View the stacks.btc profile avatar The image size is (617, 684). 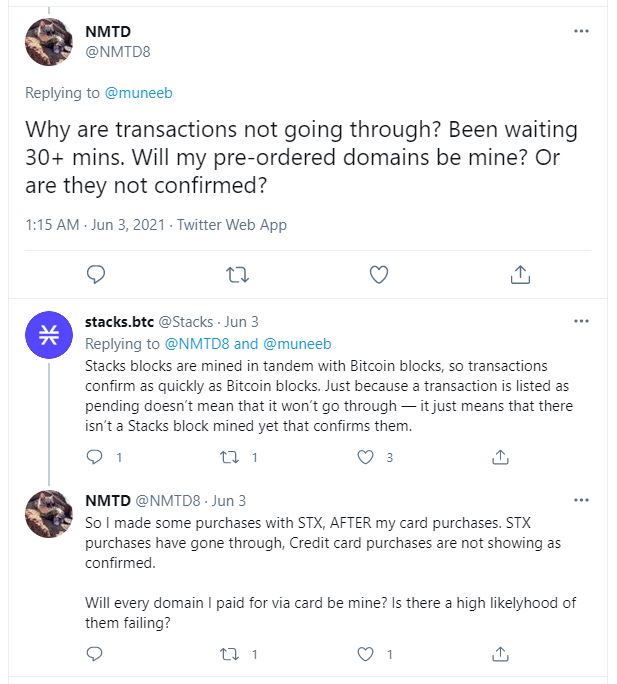pyautogui.click(x=49, y=336)
